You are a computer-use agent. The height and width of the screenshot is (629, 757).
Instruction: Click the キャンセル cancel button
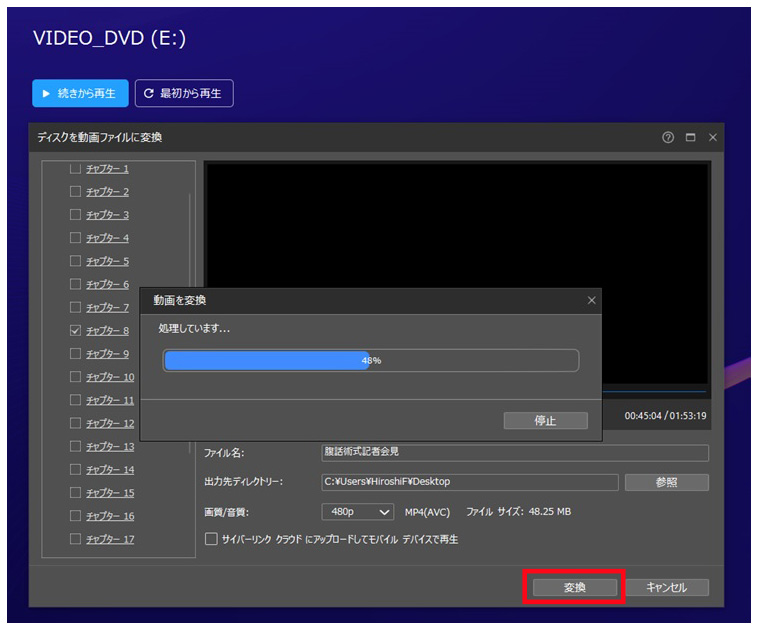(x=667, y=588)
